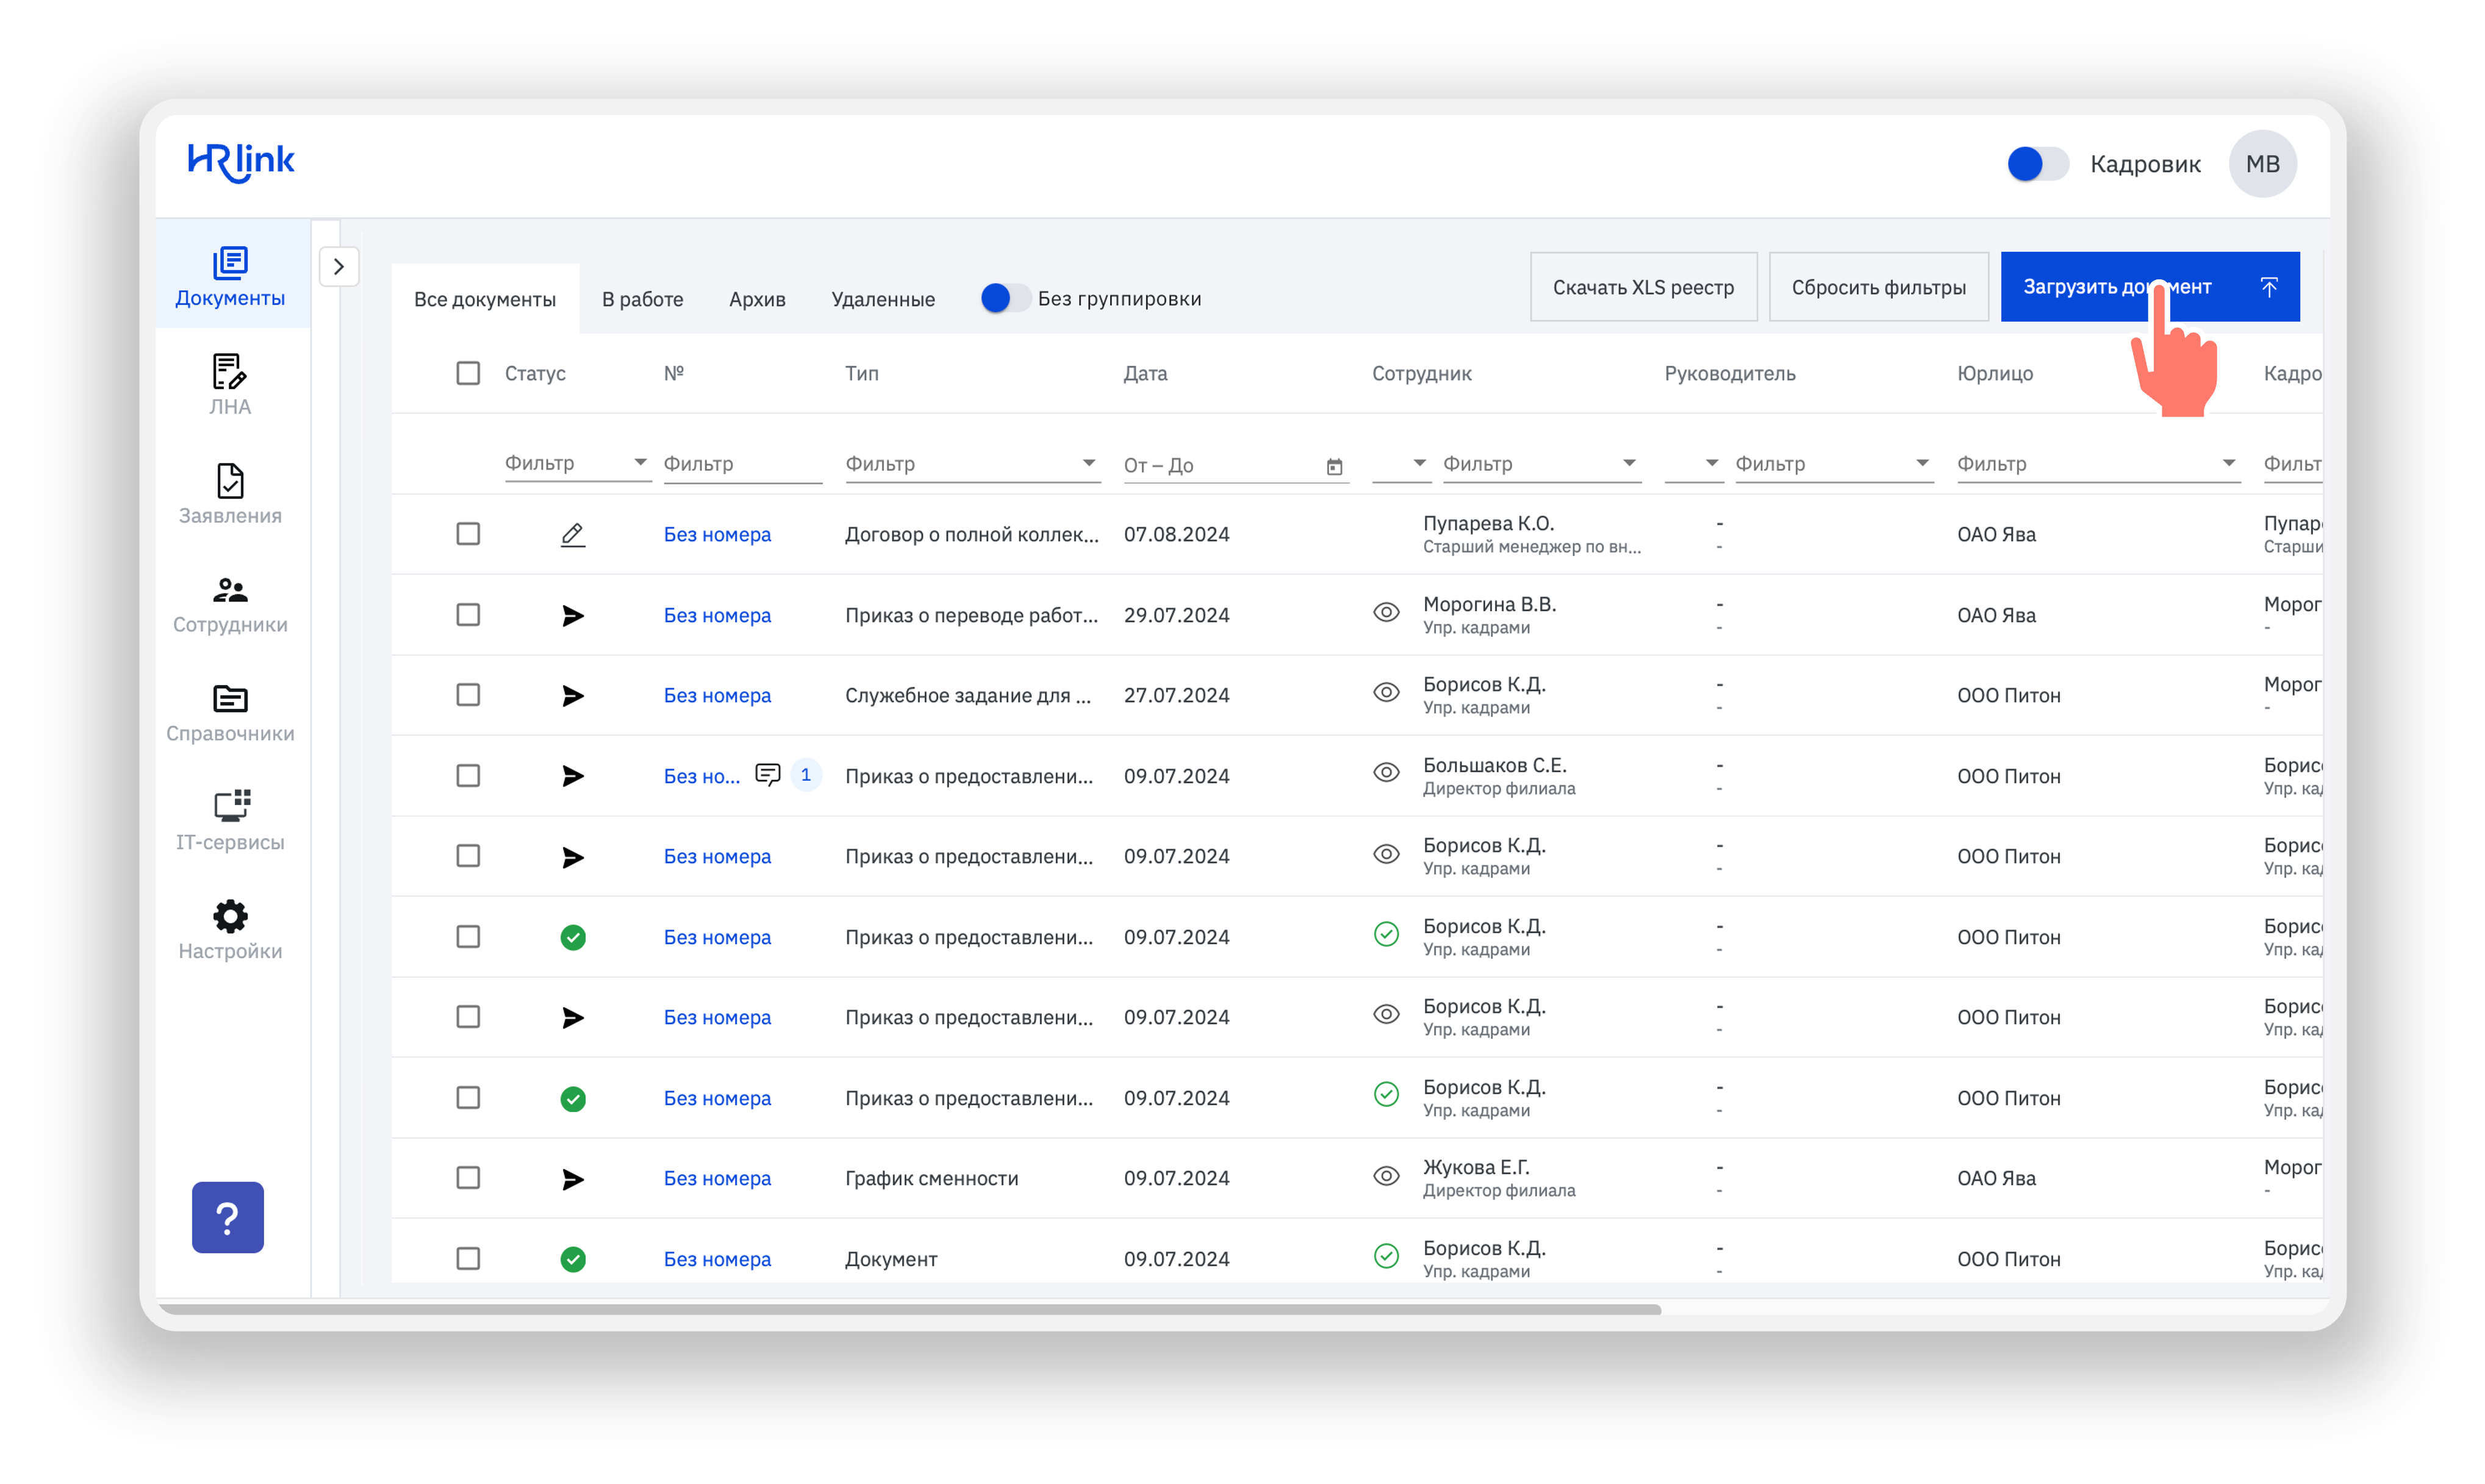Click the draft pencil status icon for Пупарева row
2485x1484 pixels.
pos(572,535)
